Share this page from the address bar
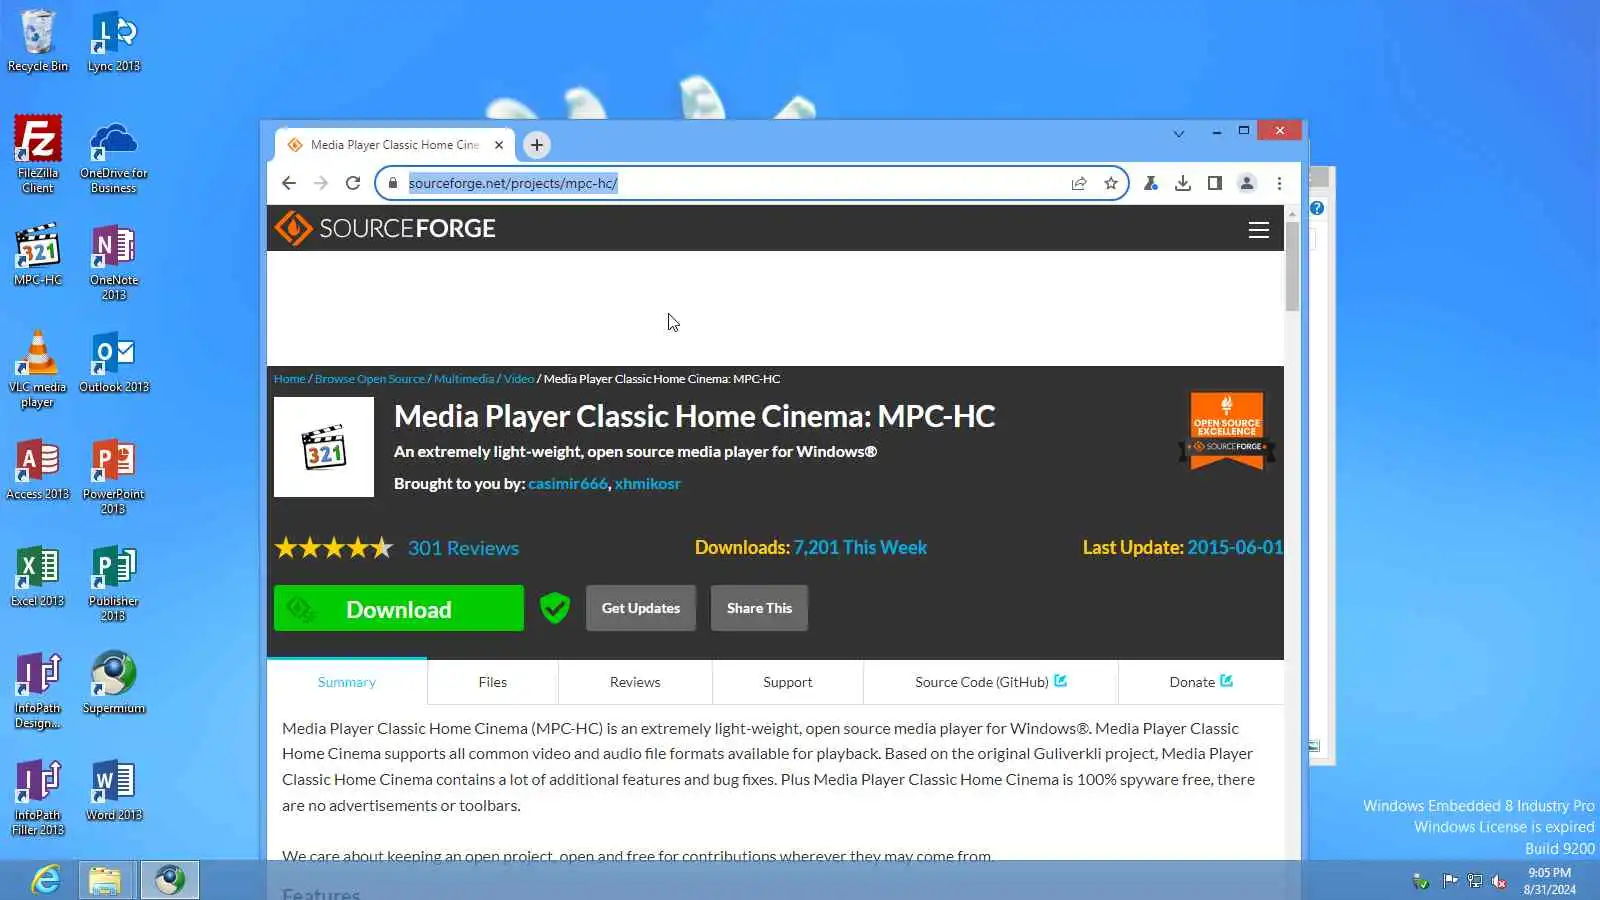Screen dimensions: 1600x900 click(1079, 183)
